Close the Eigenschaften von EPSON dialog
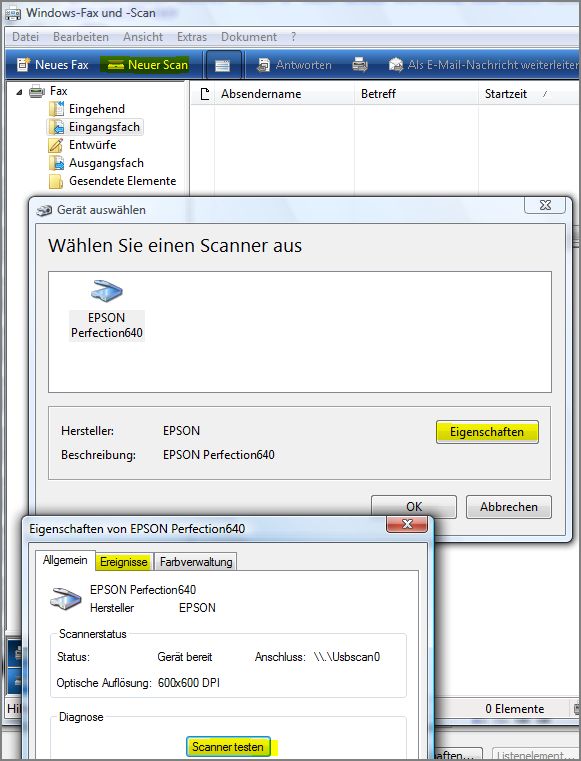Viewport: 581px width, 761px height. [x=407, y=524]
